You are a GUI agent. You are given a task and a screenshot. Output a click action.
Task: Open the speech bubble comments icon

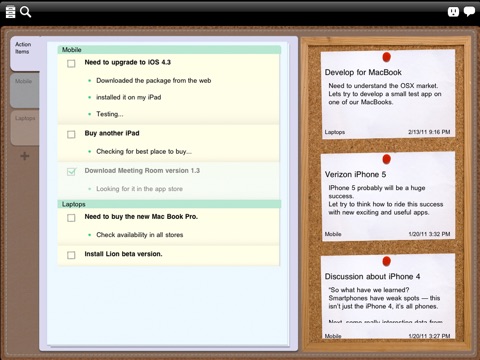[469, 11]
